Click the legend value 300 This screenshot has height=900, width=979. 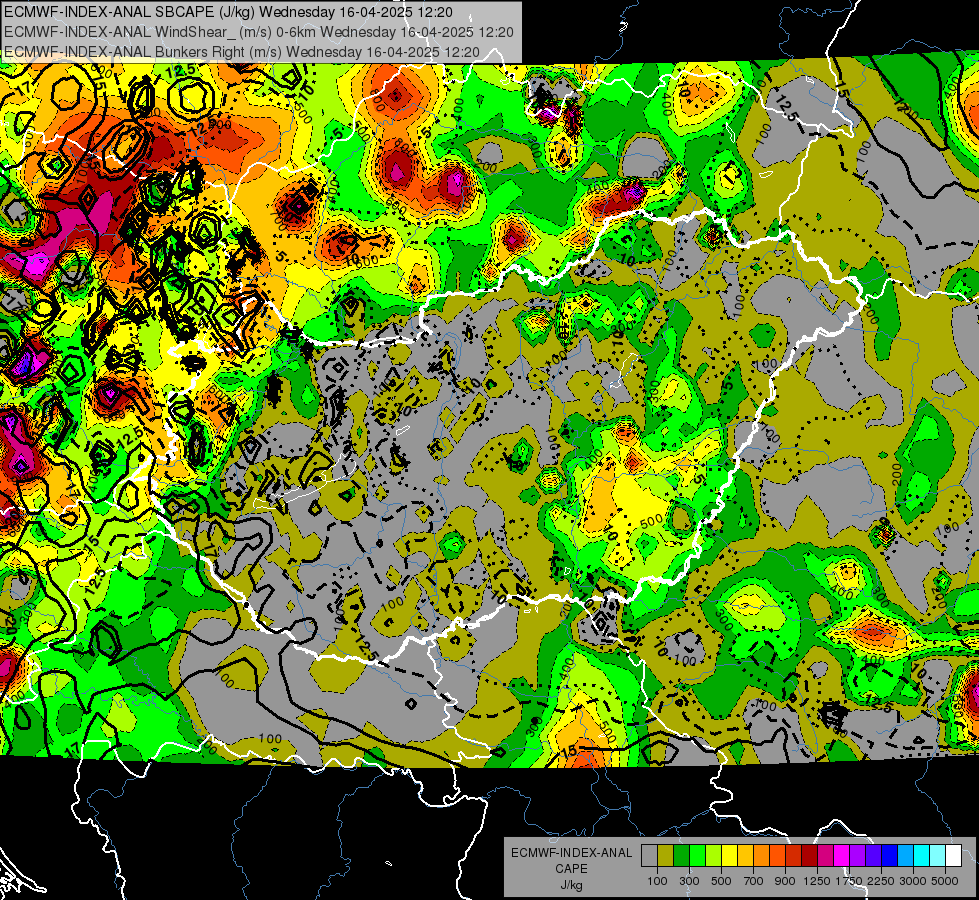pyautogui.click(x=689, y=881)
